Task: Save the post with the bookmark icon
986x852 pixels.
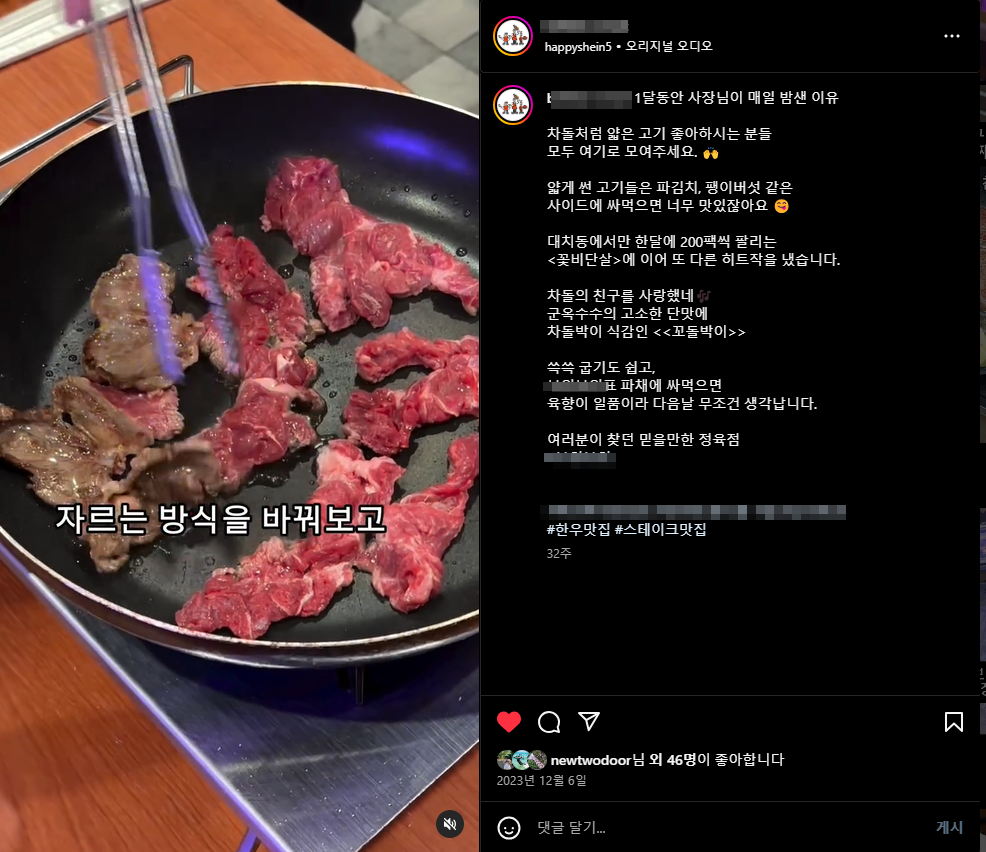Action: 953,722
